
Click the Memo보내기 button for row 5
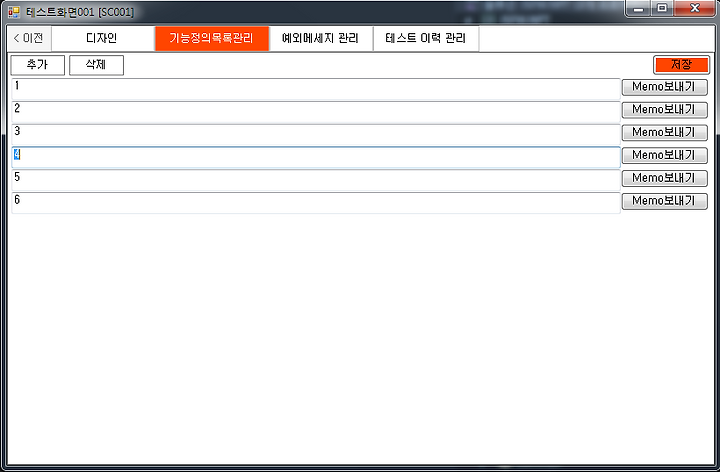pos(664,178)
